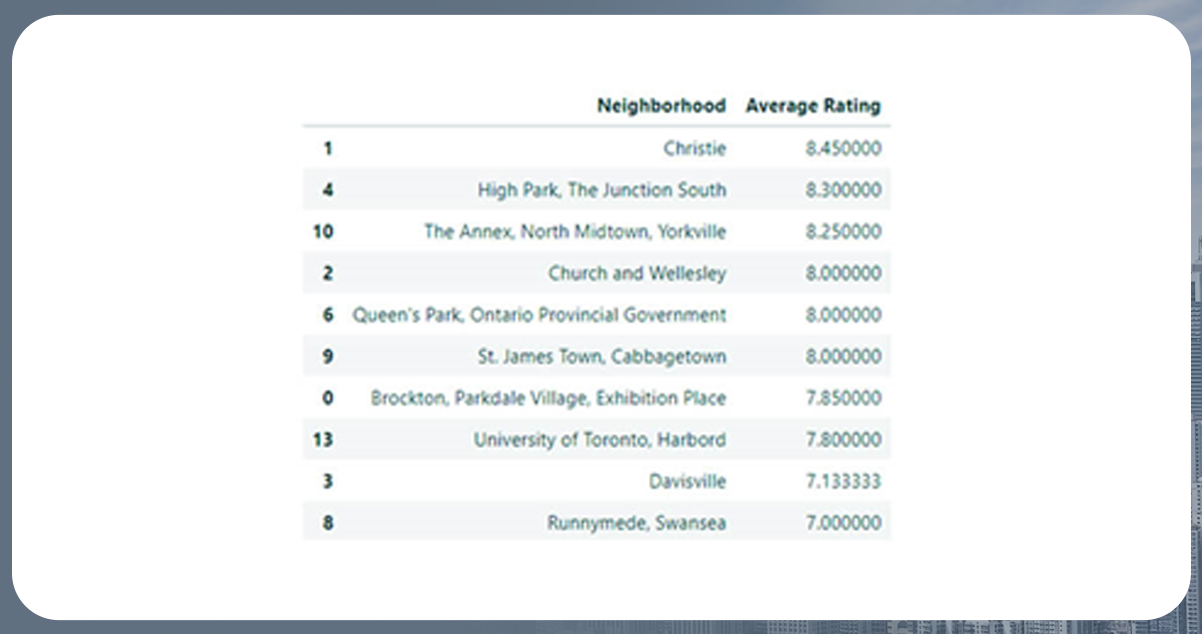The height and width of the screenshot is (634, 1202).
Task: Select the High Park, The Junction South cell
Action: (x=602, y=190)
